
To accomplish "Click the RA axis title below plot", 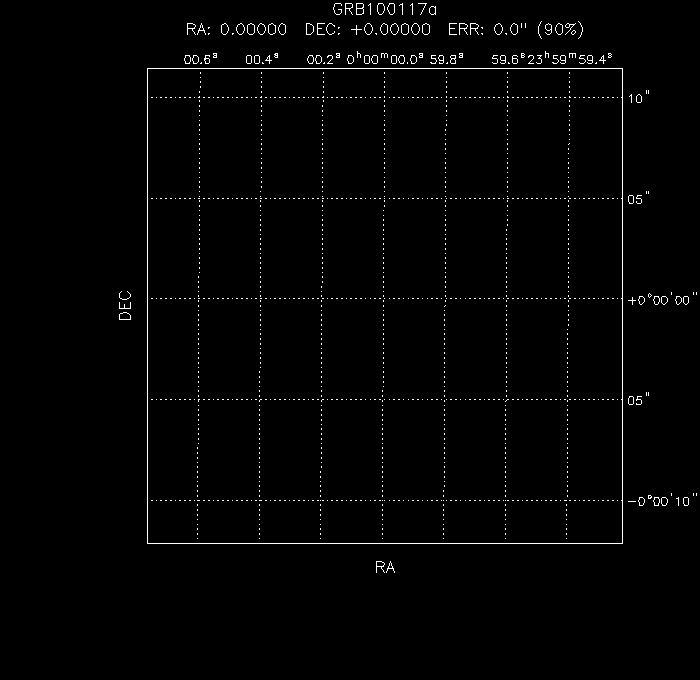I will point(385,567).
